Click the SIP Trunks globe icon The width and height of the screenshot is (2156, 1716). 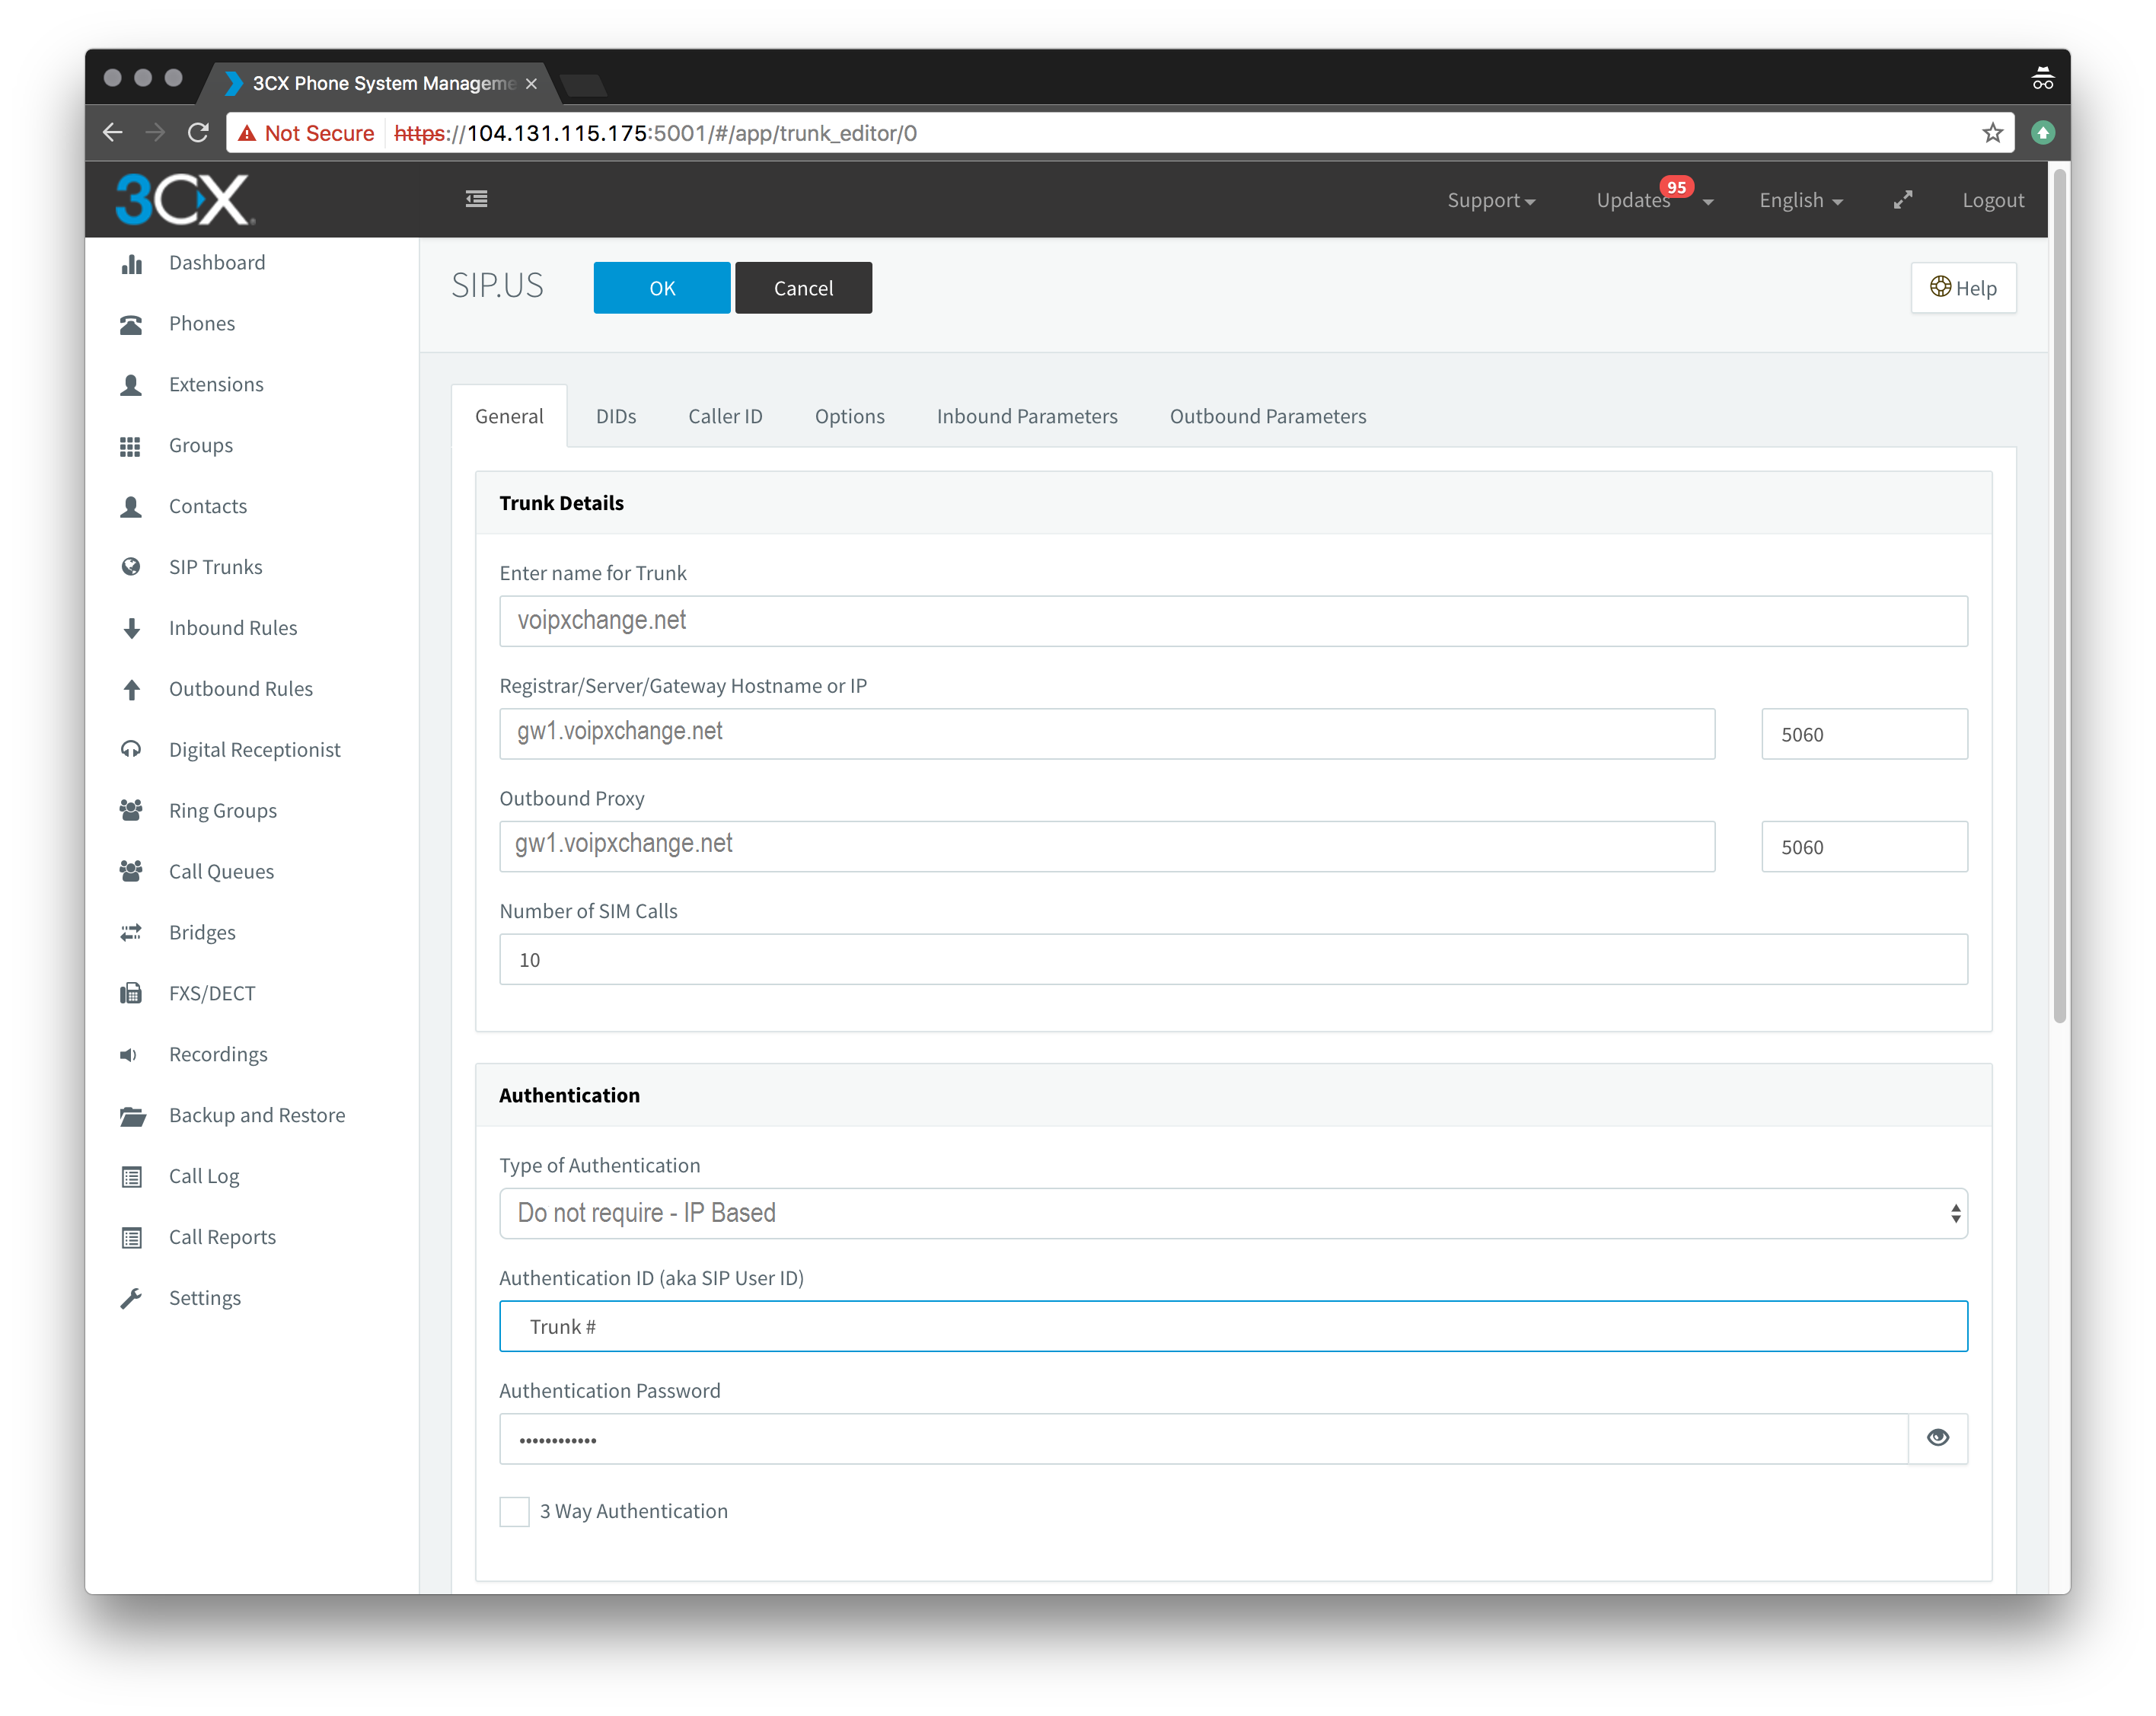131,567
